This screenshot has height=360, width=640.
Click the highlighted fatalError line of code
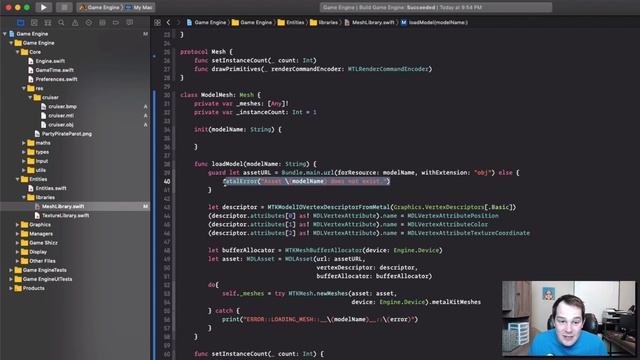(x=307, y=181)
